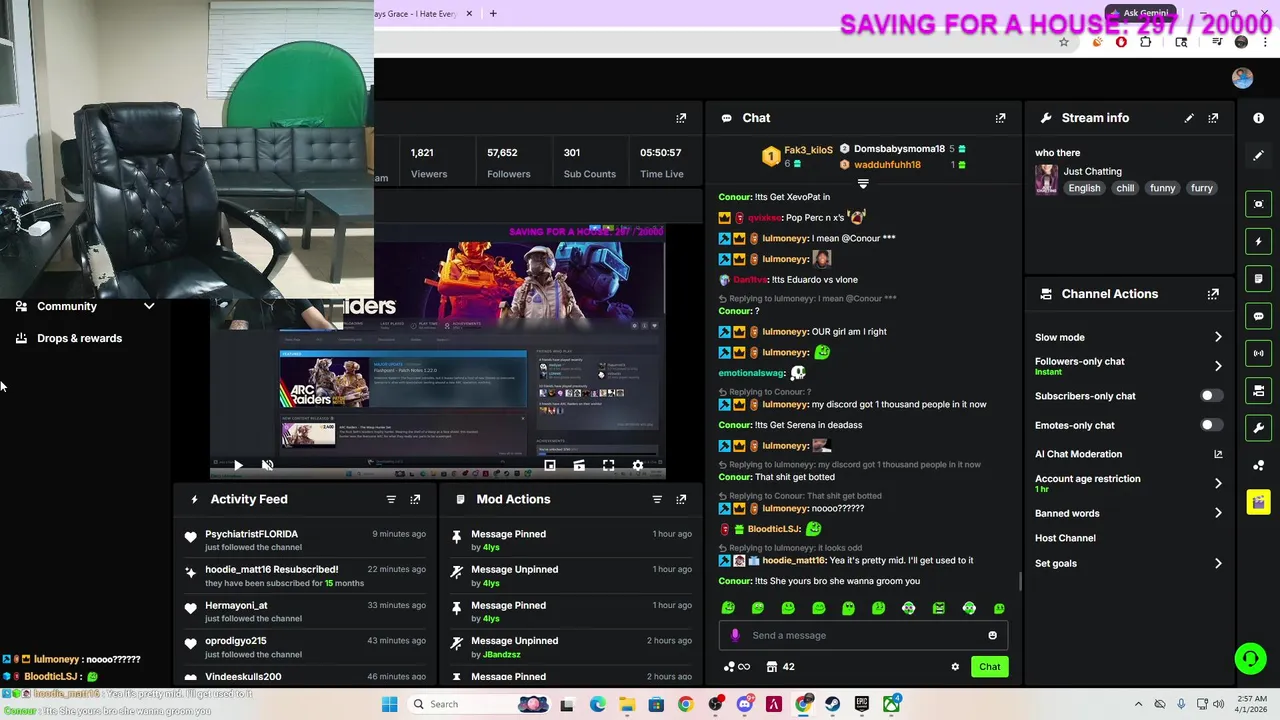
Task: Open Epic Games Launcher from taskbar
Action: tap(862, 704)
